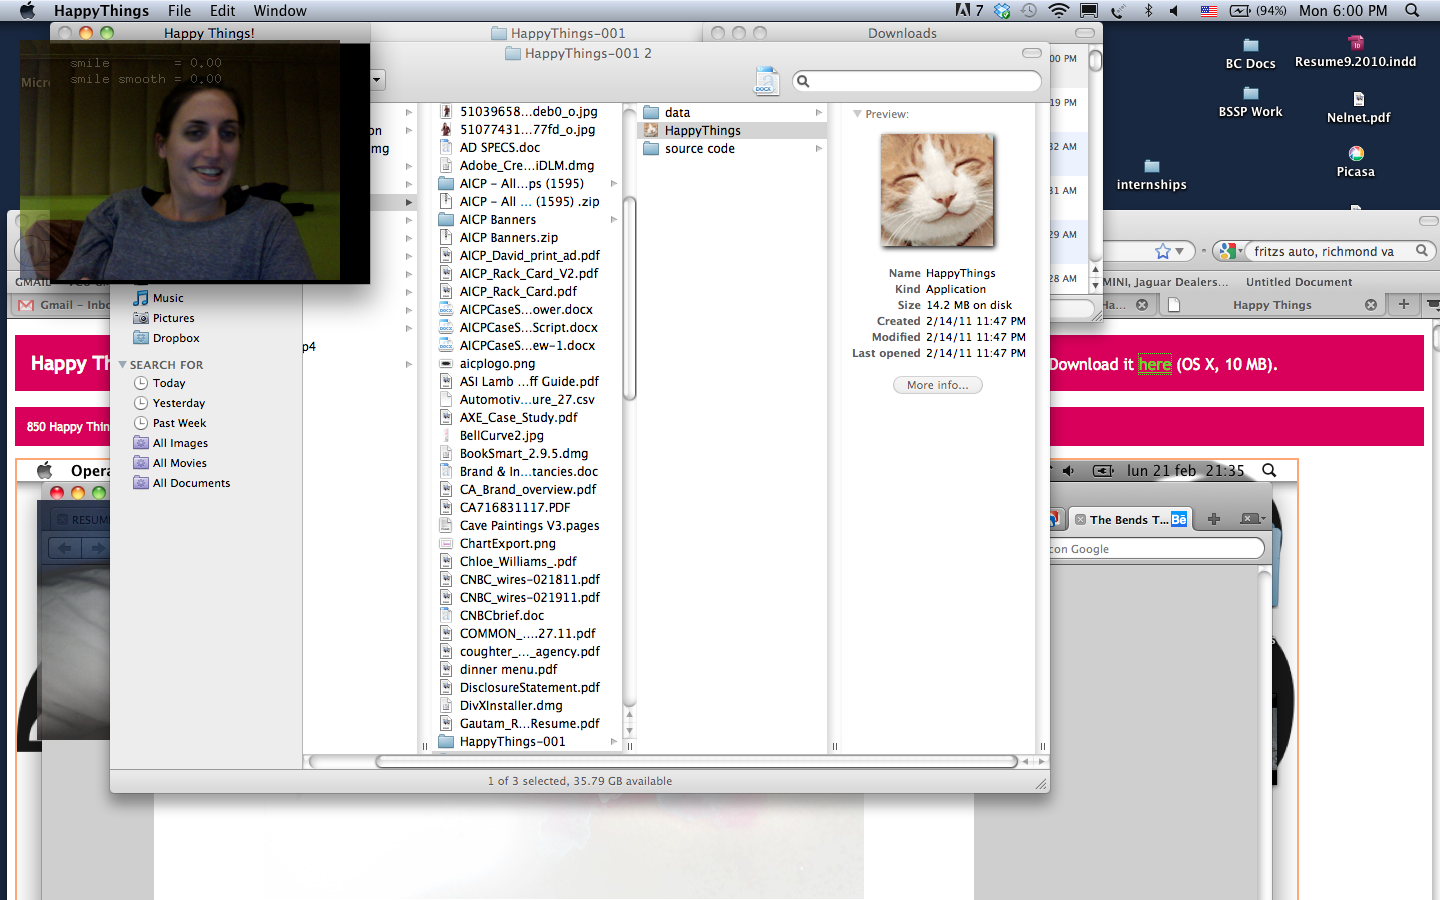The image size is (1440, 900).
Task: Open the File menu
Action: coord(179,11)
